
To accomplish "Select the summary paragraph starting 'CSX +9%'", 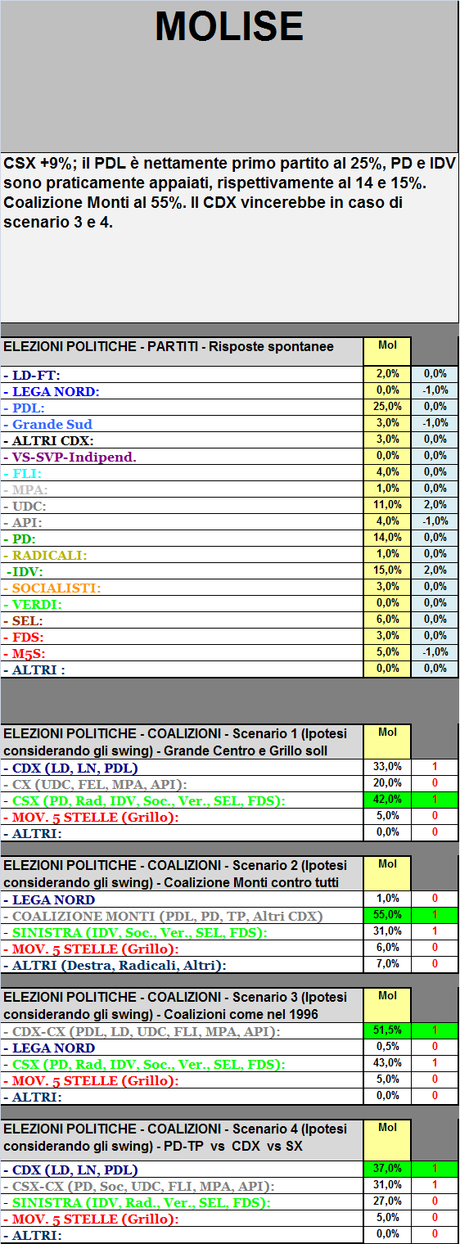I will click(229, 192).
